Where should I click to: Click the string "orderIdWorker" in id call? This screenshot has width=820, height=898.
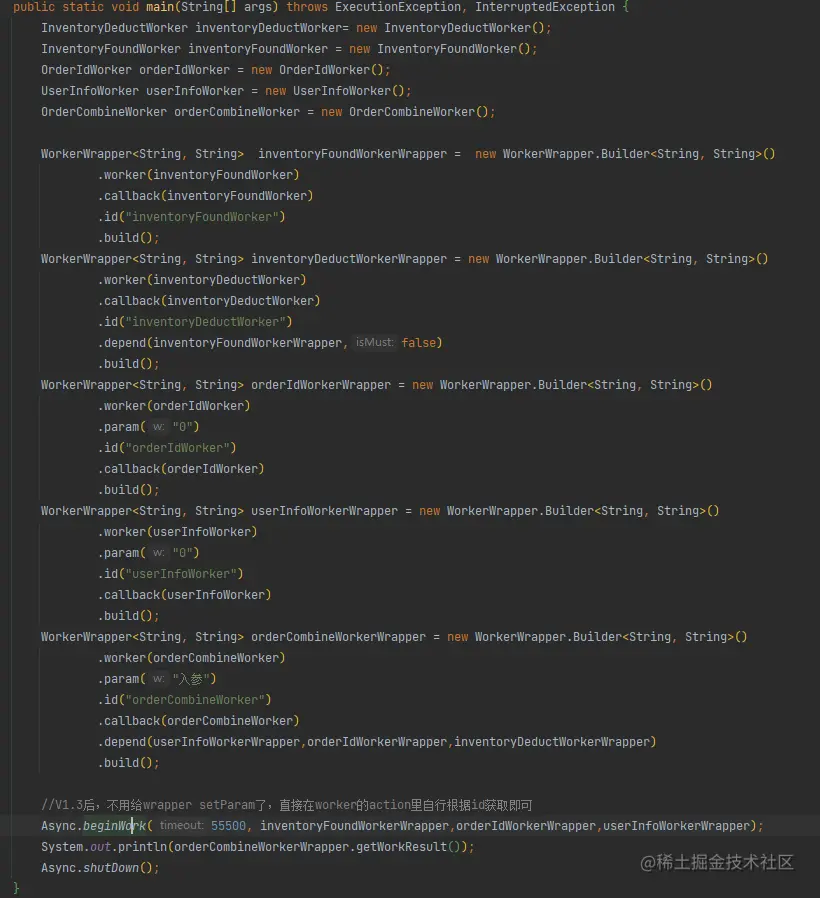178,448
